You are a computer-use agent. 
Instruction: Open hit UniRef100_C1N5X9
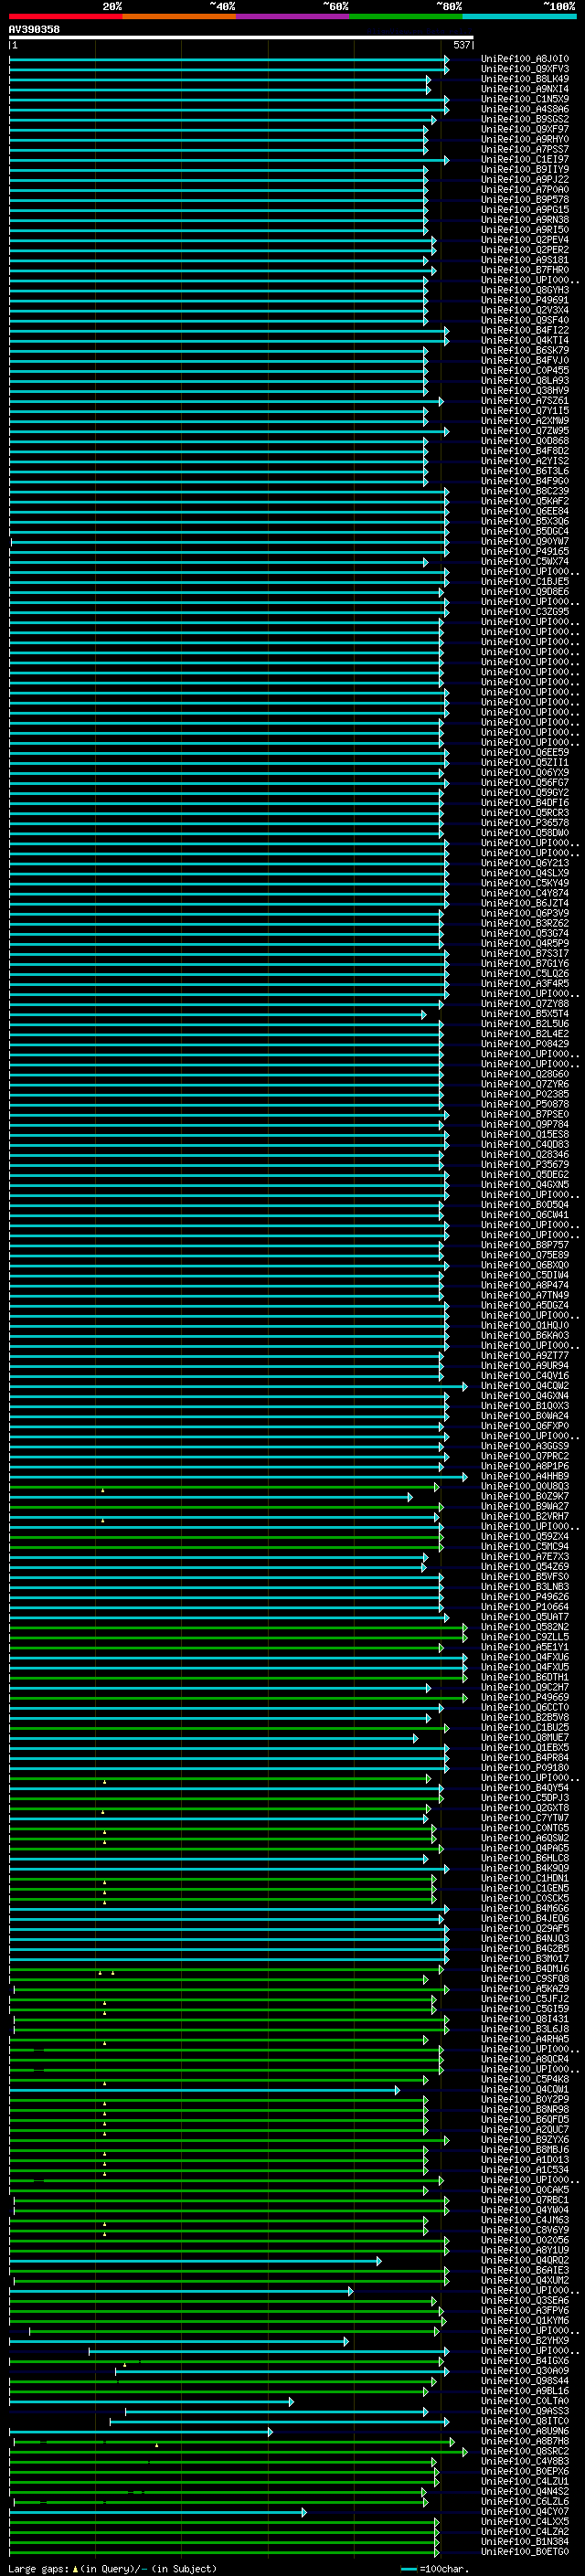[x=525, y=99]
